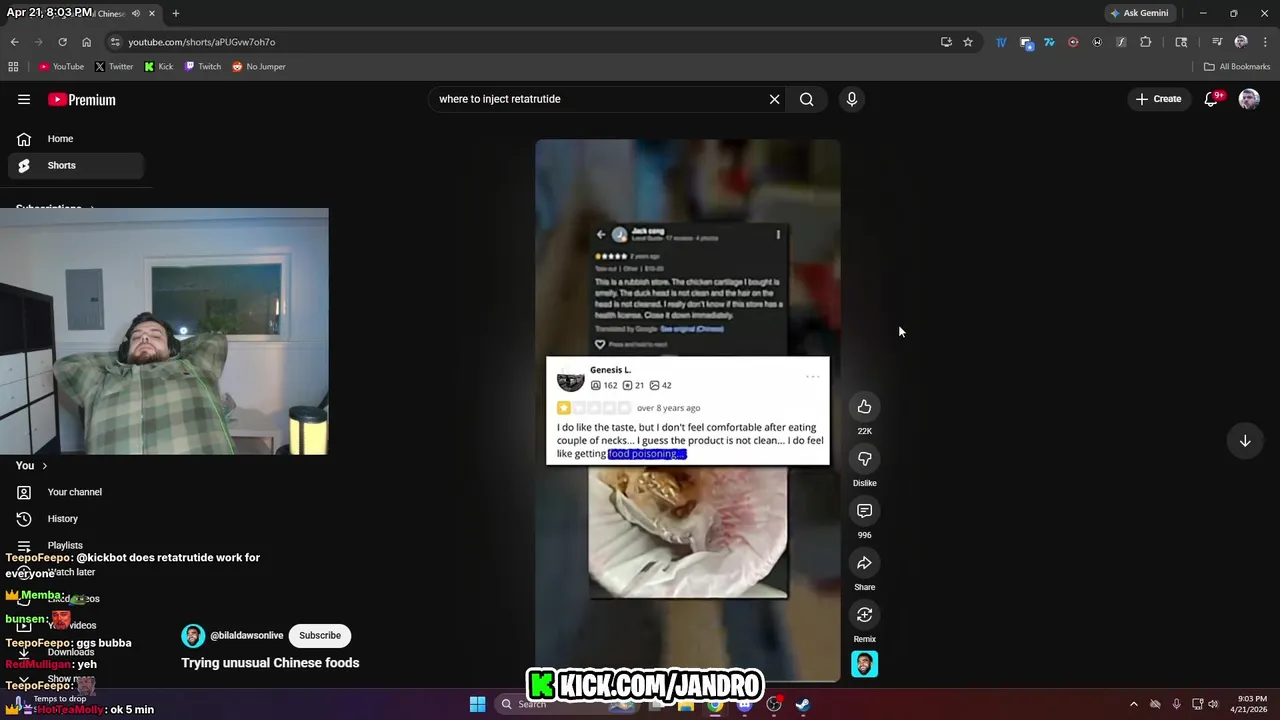Bookmark this page with the star
Screen dimensions: 1280x720
point(968,42)
